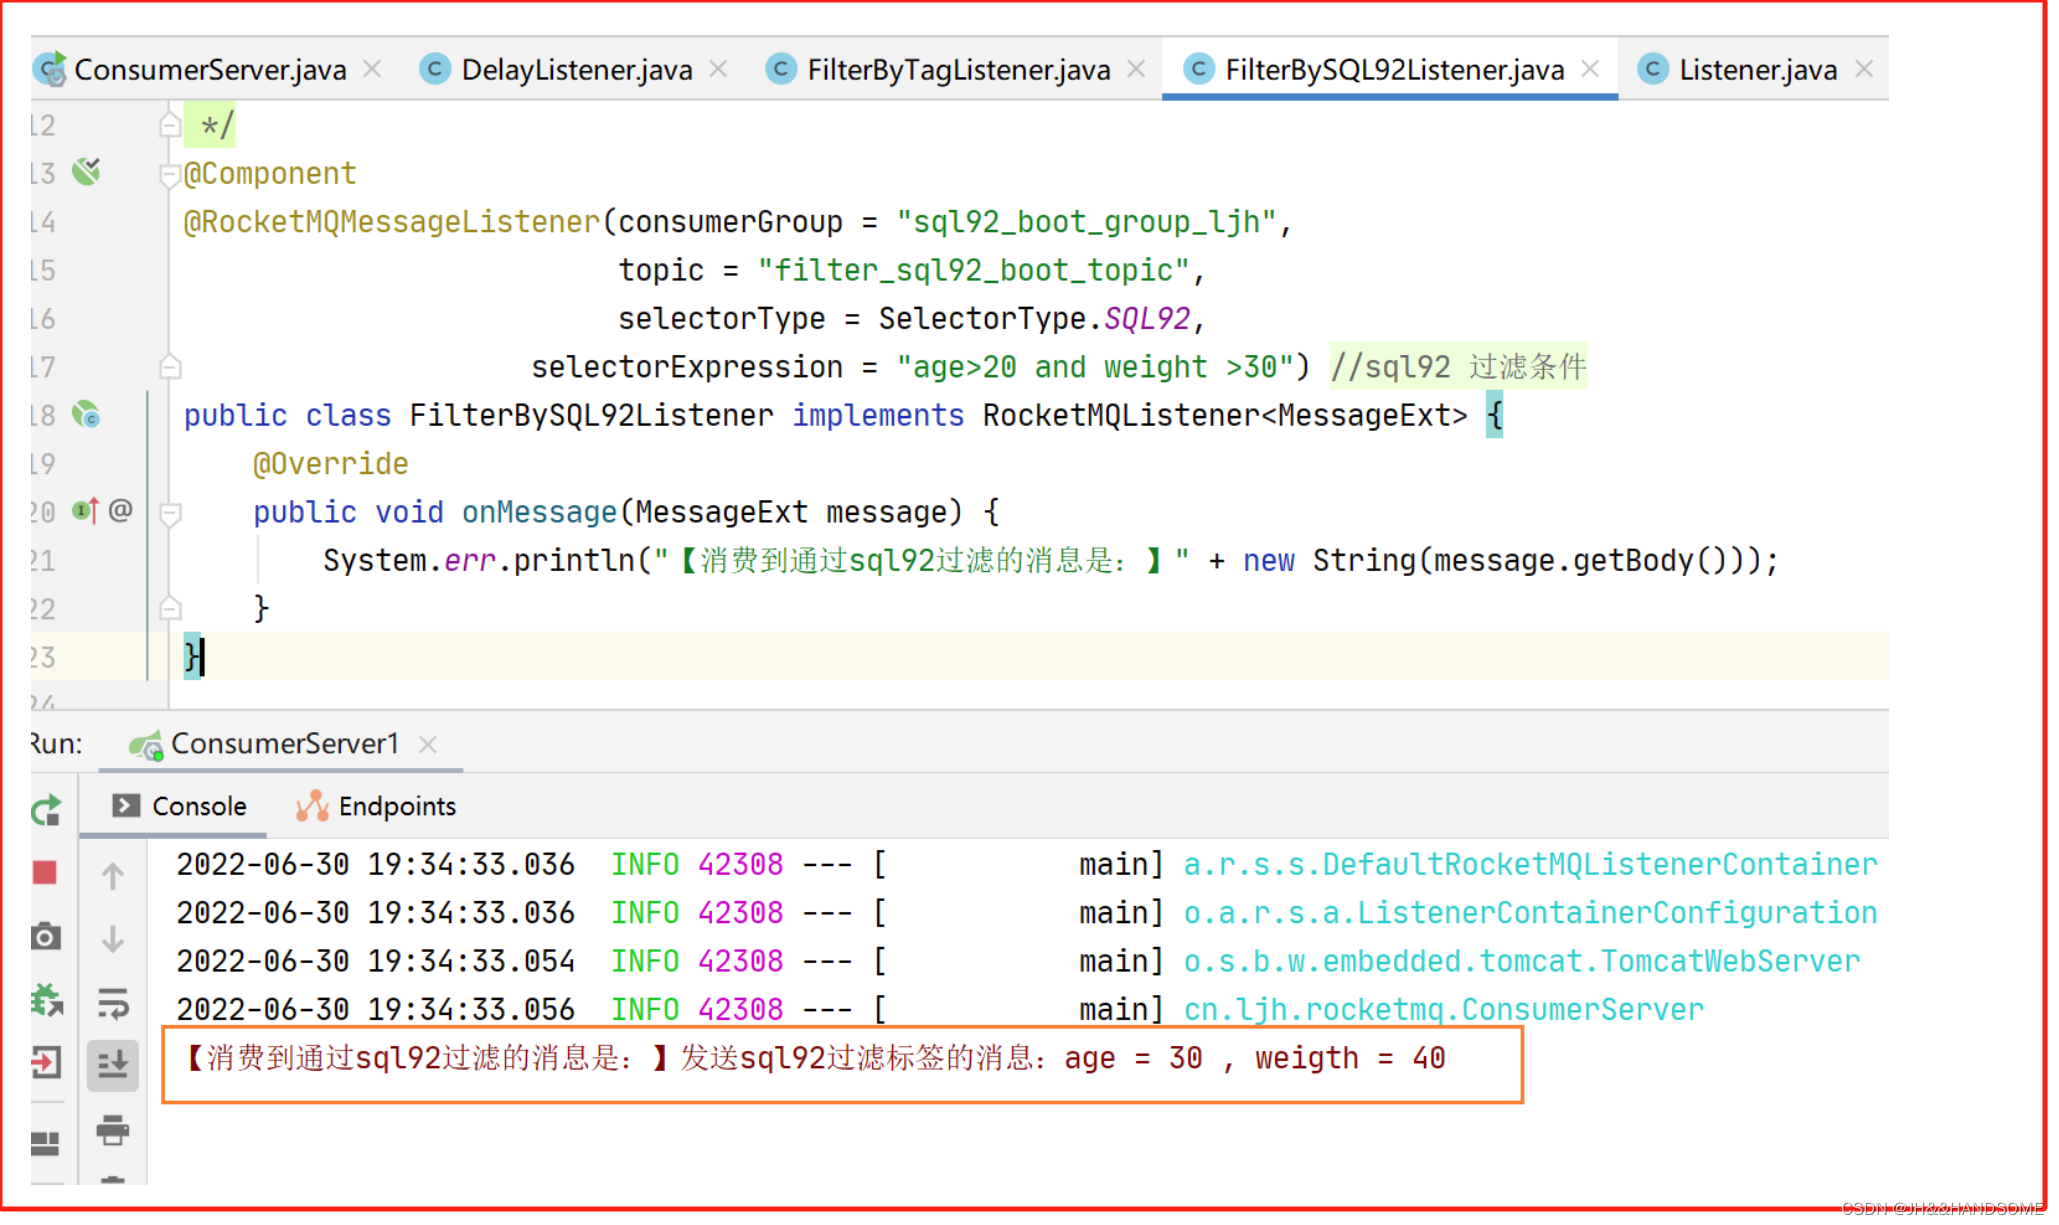2059x1225 pixels.
Task: Click the Spring class gutter icon on line 18
Action: click(x=87, y=414)
